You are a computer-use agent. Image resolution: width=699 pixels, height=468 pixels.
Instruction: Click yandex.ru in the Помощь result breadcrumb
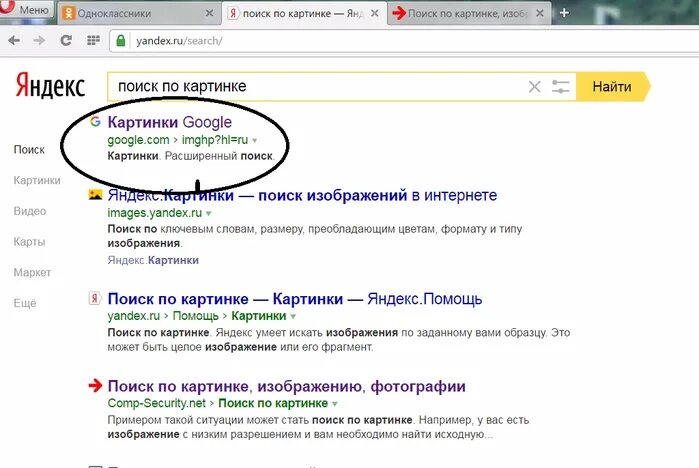pyautogui.click(x=133, y=316)
